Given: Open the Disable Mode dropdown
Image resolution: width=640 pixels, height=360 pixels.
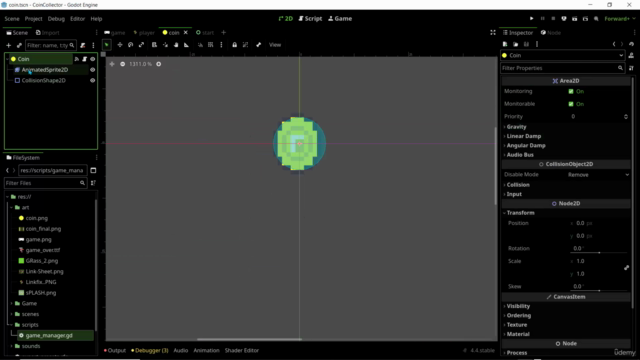Looking at the screenshot, I should (598, 175).
